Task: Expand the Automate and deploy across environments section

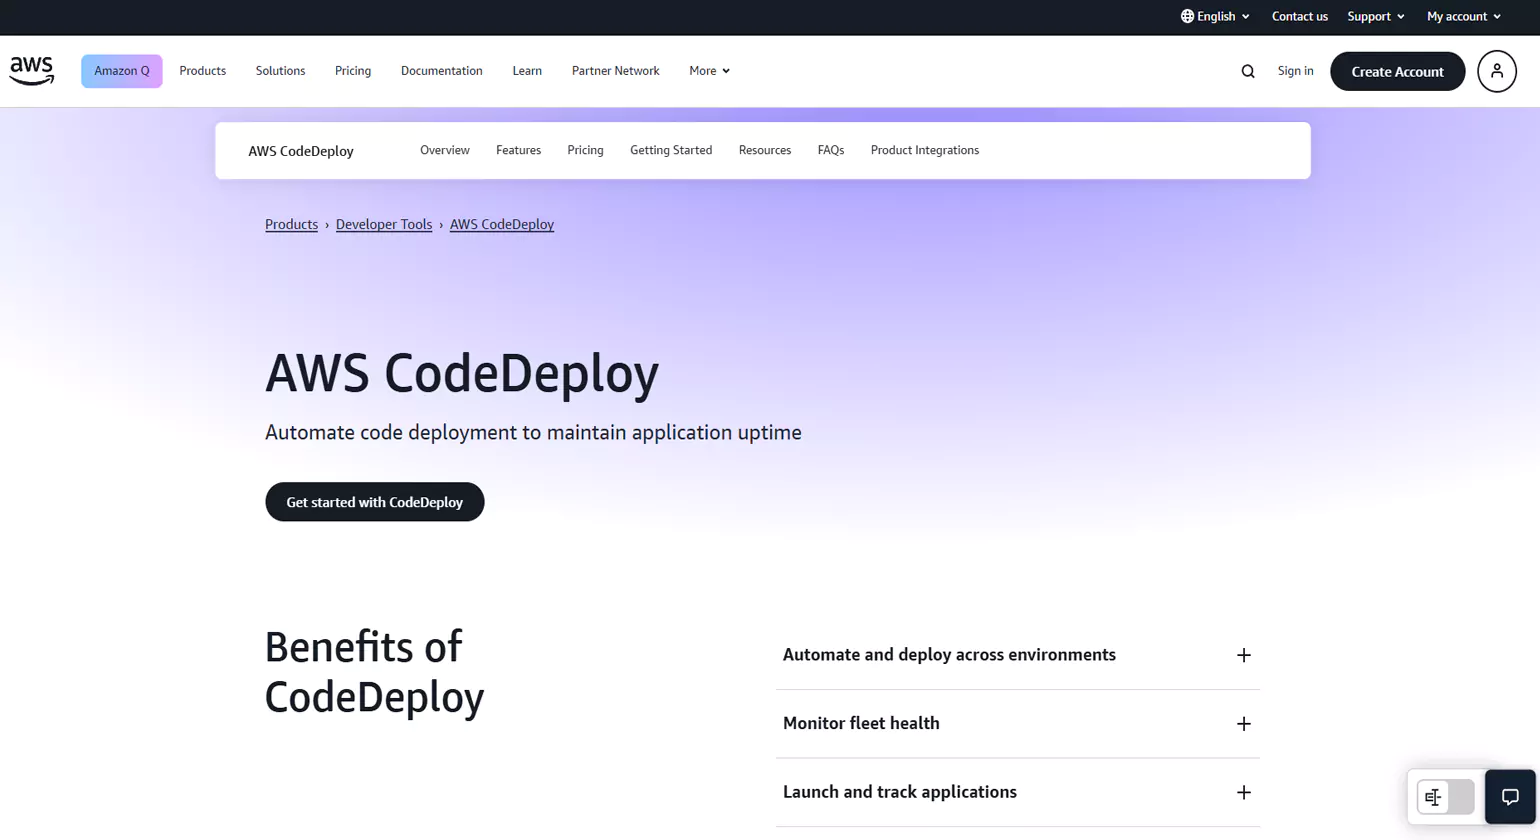Action: (1243, 655)
